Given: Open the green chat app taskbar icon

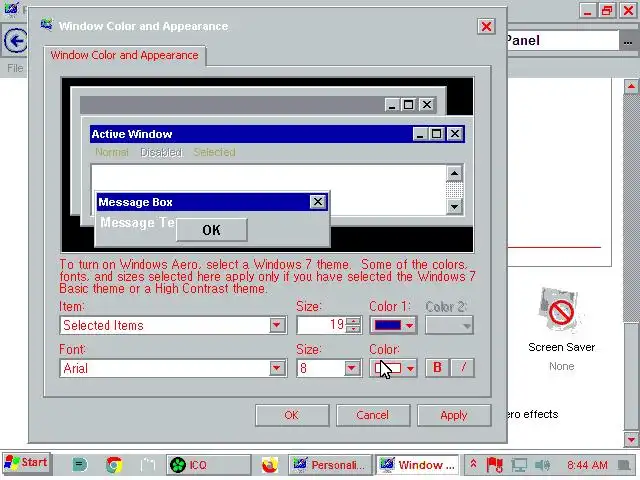Looking at the screenshot, I should [80, 464].
